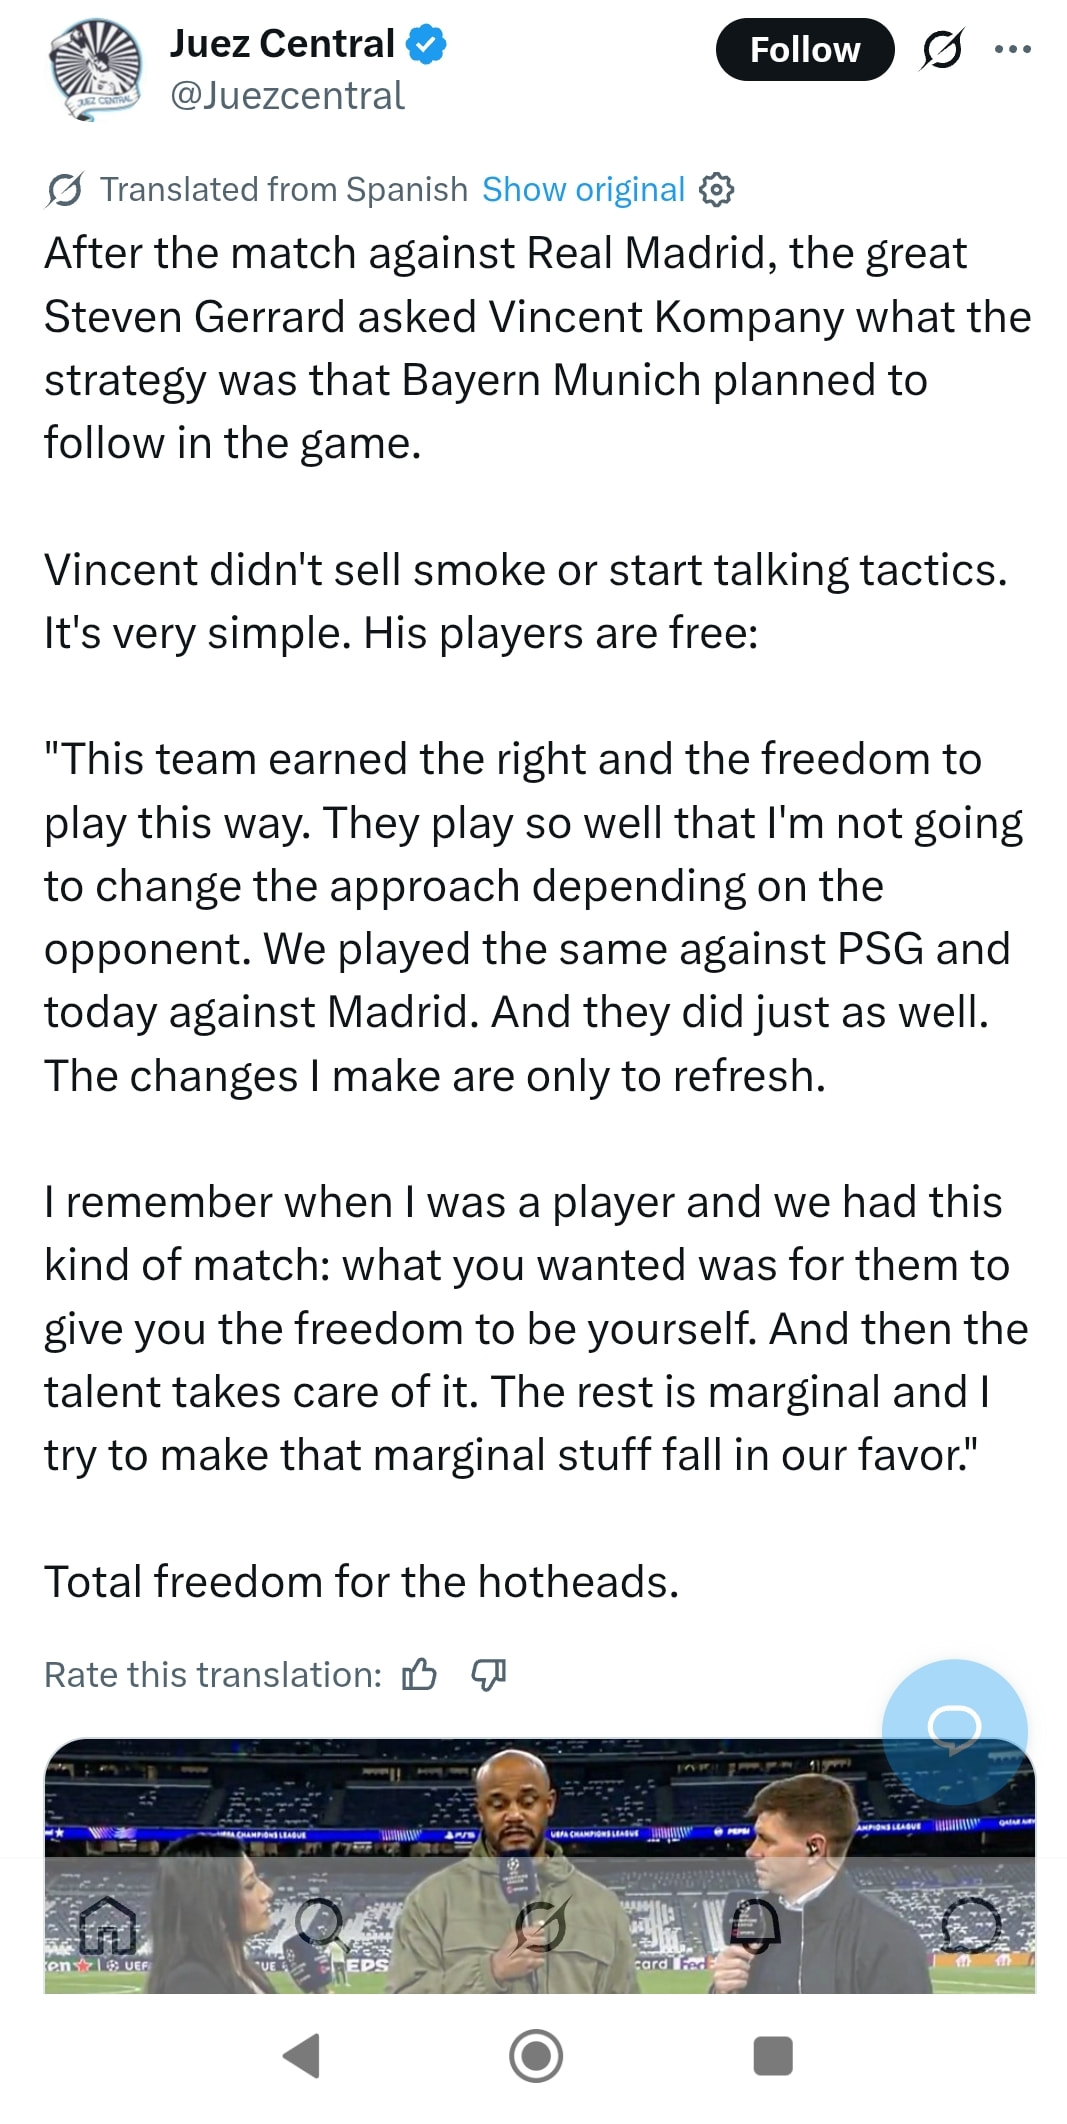Screen dimensions: 1067x2124
Task: Open Juez Central profile avatar
Action: [x=96, y=70]
